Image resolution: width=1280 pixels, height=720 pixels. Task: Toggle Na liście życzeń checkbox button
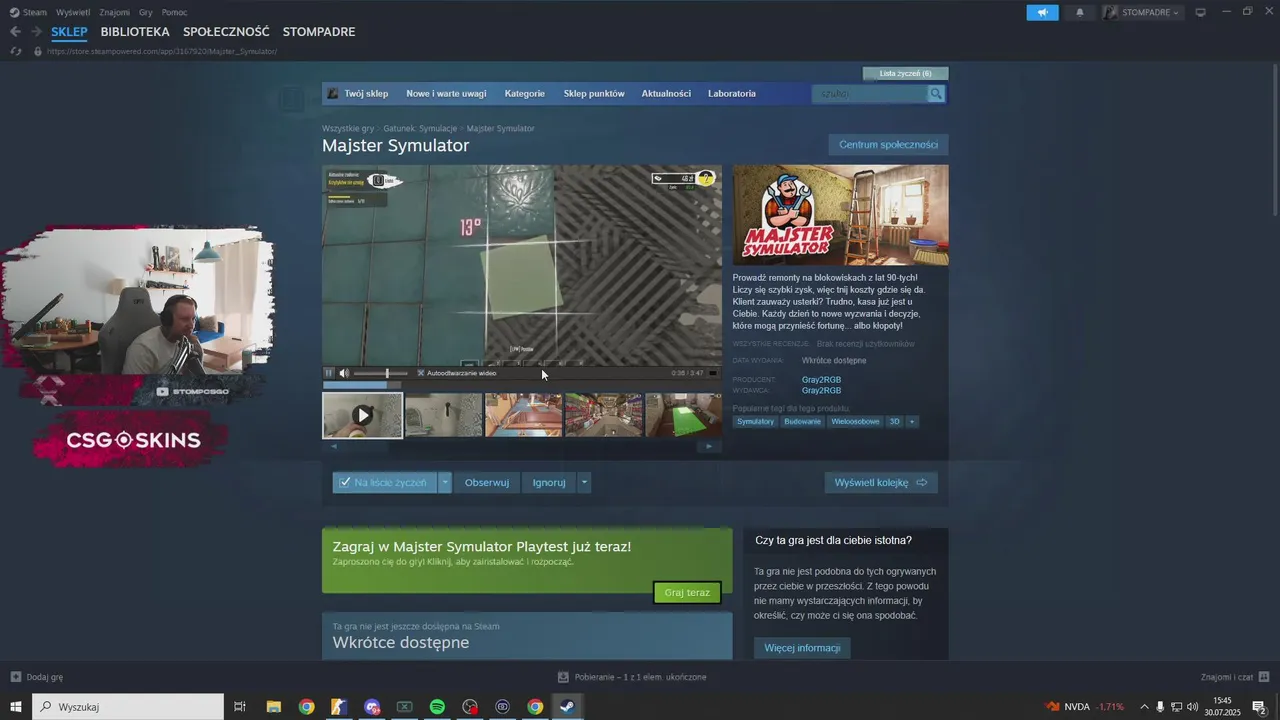[385, 482]
